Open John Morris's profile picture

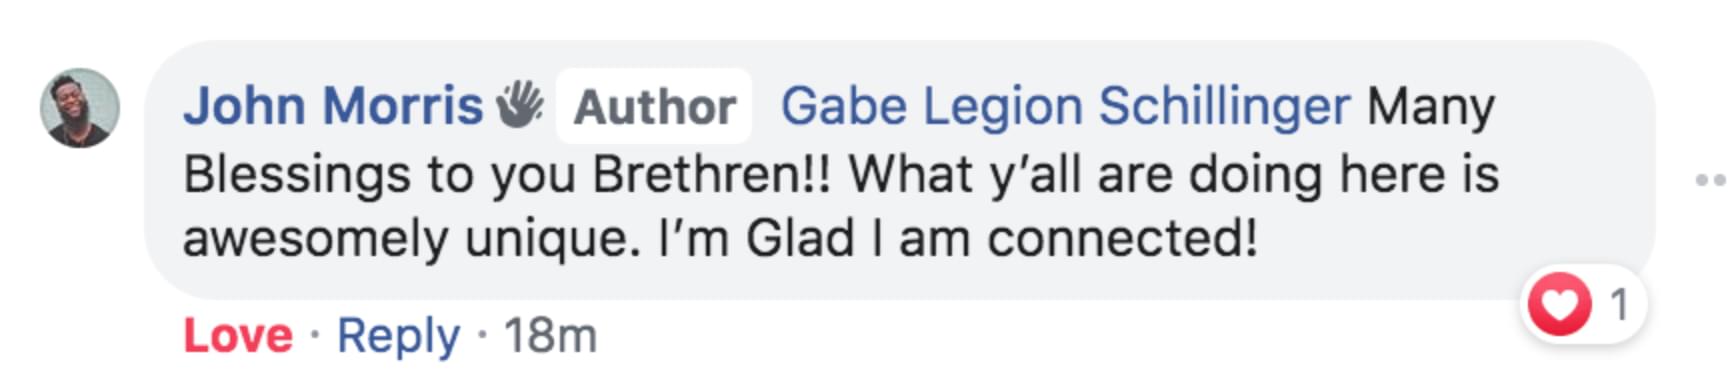[x=80, y=108]
